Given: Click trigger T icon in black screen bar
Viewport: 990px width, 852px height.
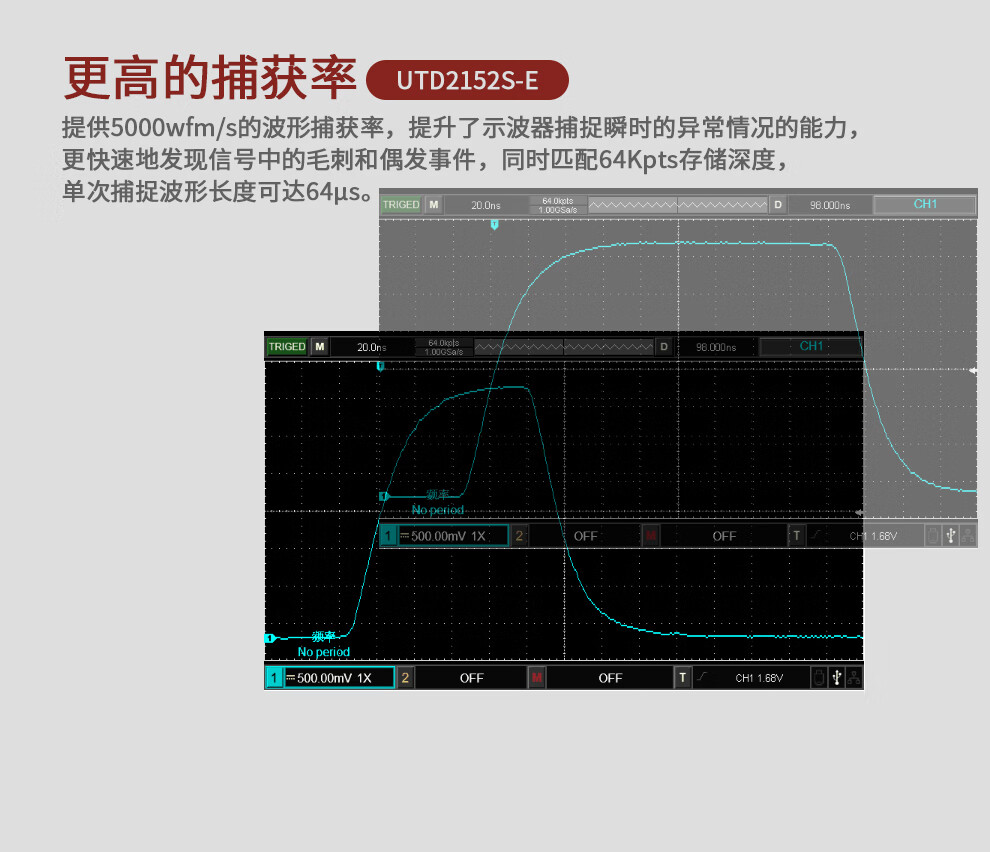Looking at the screenshot, I should click(683, 678).
